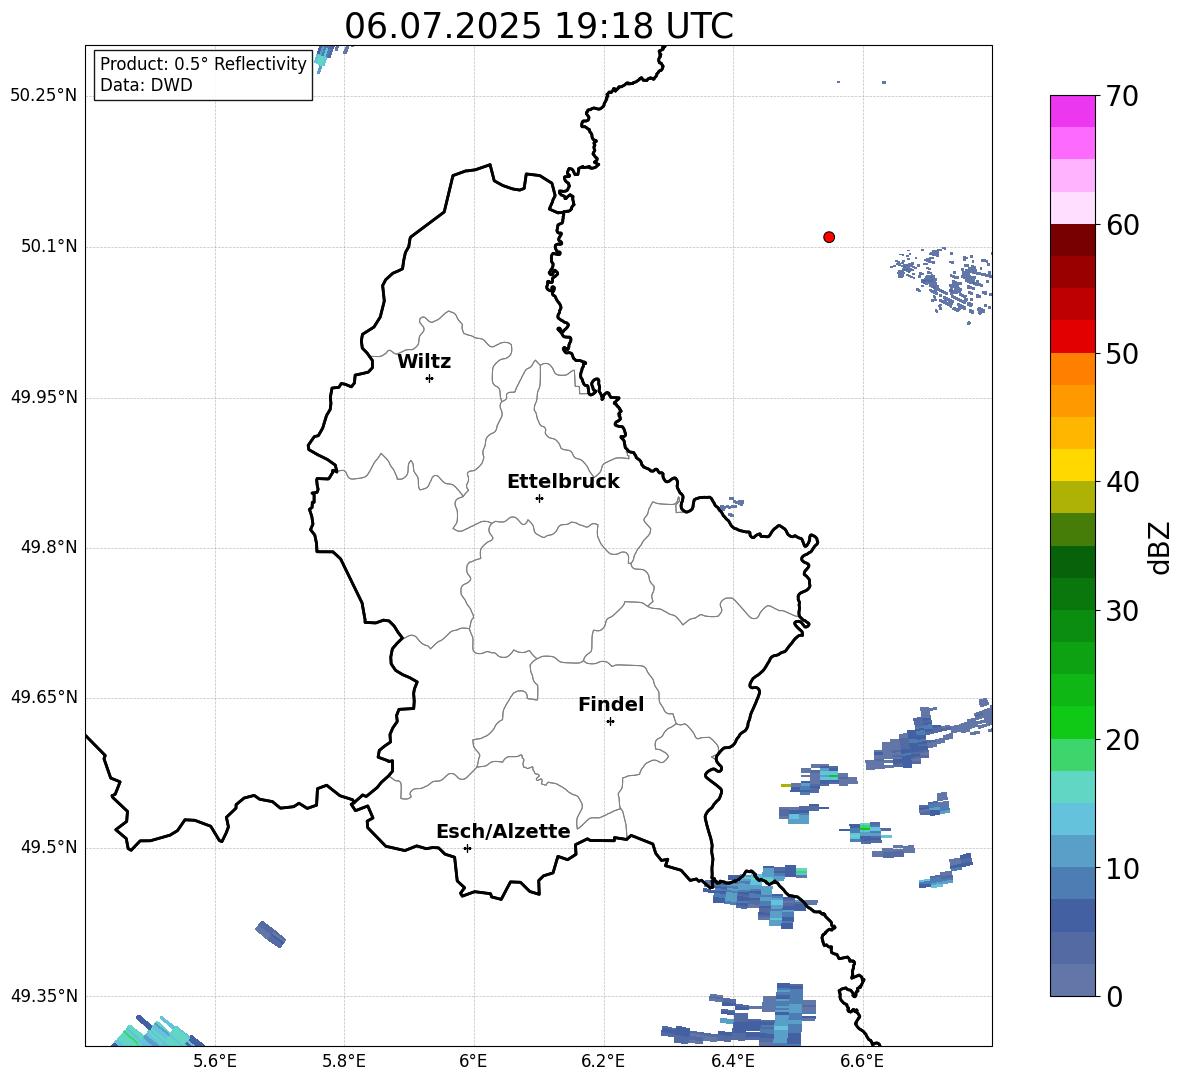Viewport: 1184px width, 1081px height.
Task: Select the Esch/Alzette city label
Action: click(x=503, y=831)
